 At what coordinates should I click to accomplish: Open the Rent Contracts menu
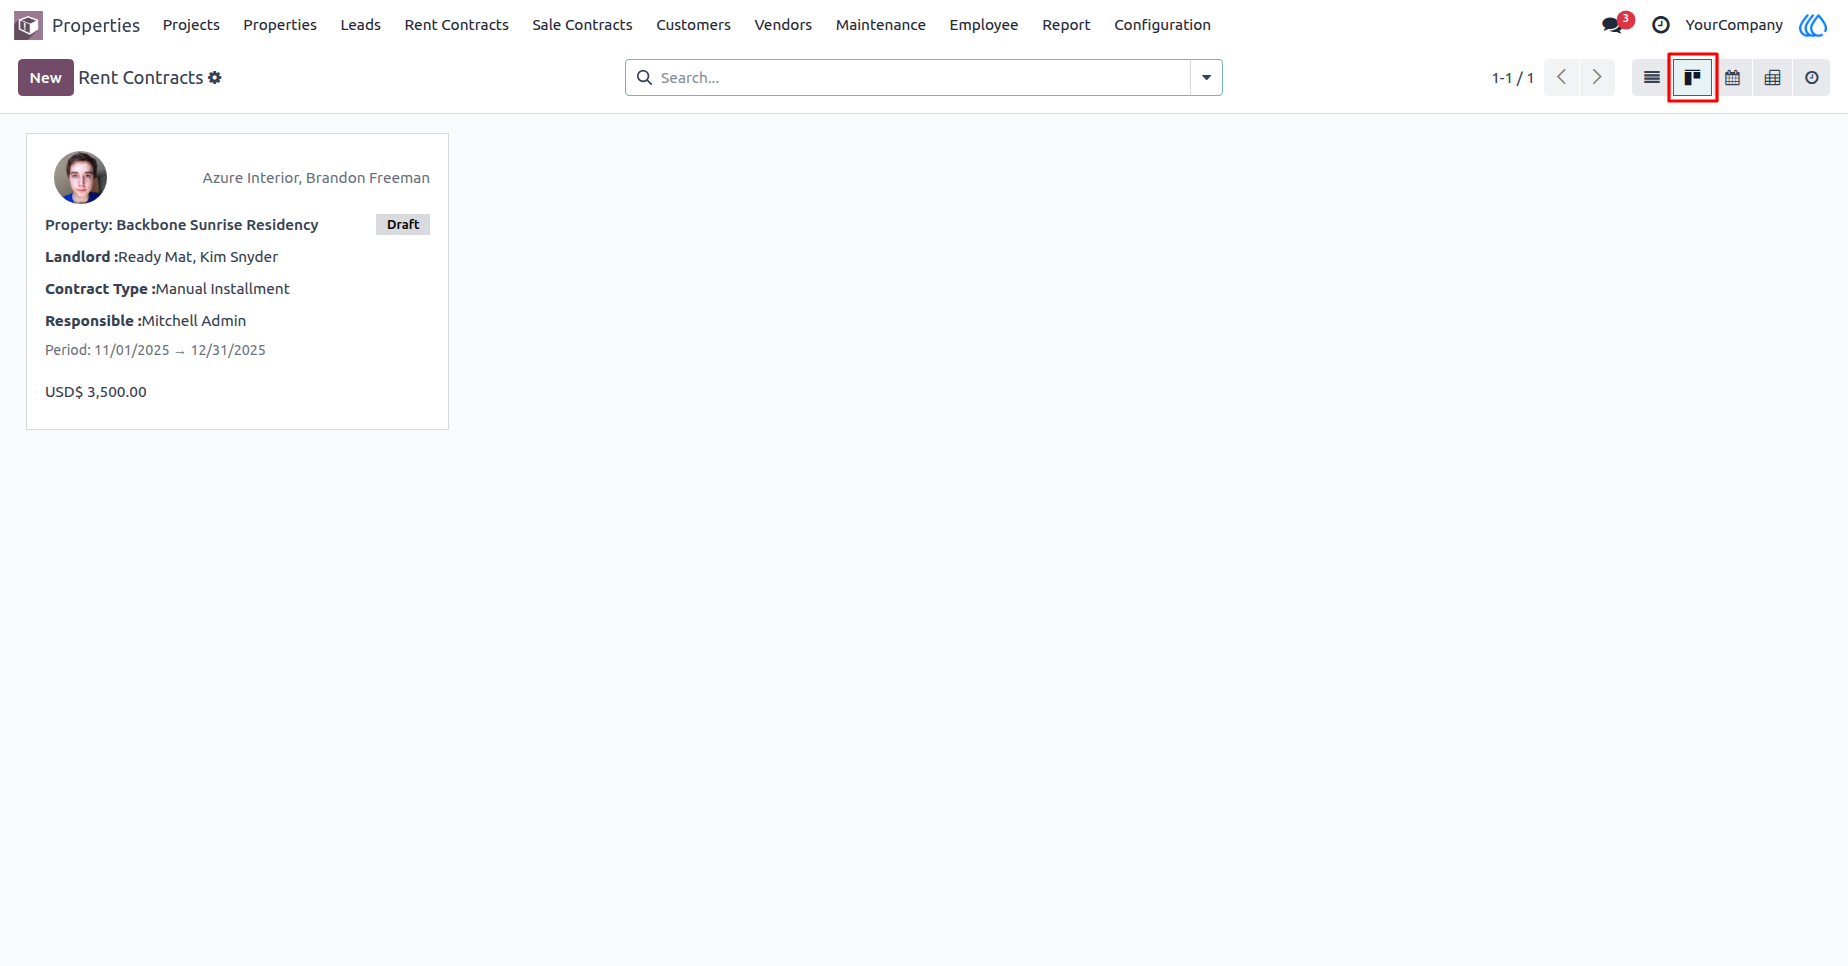pos(456,25)
